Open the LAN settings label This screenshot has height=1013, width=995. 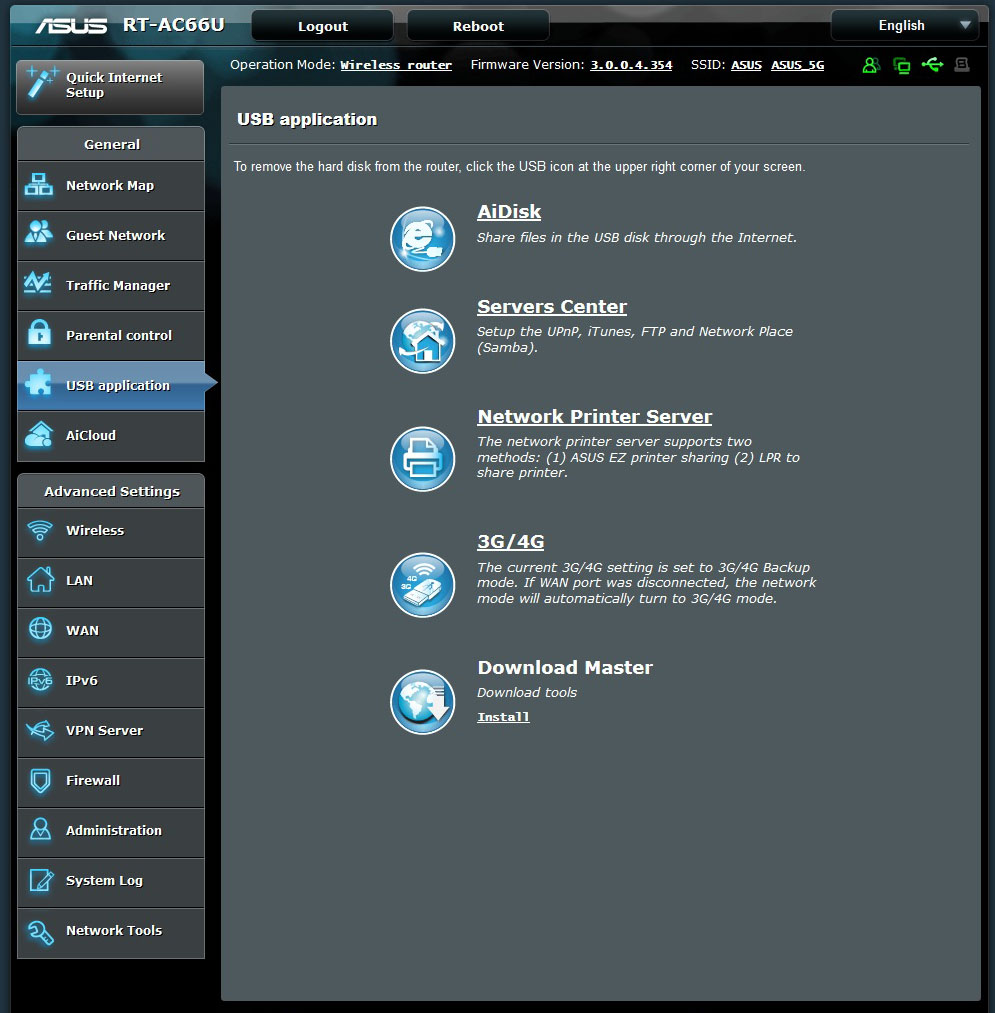[79, 581]
